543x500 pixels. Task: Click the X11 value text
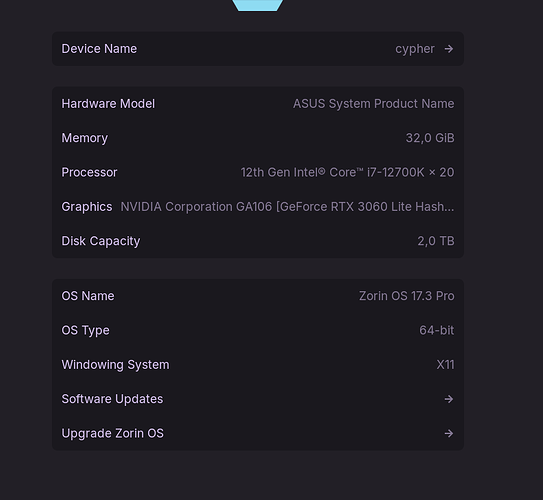[445, 365]
